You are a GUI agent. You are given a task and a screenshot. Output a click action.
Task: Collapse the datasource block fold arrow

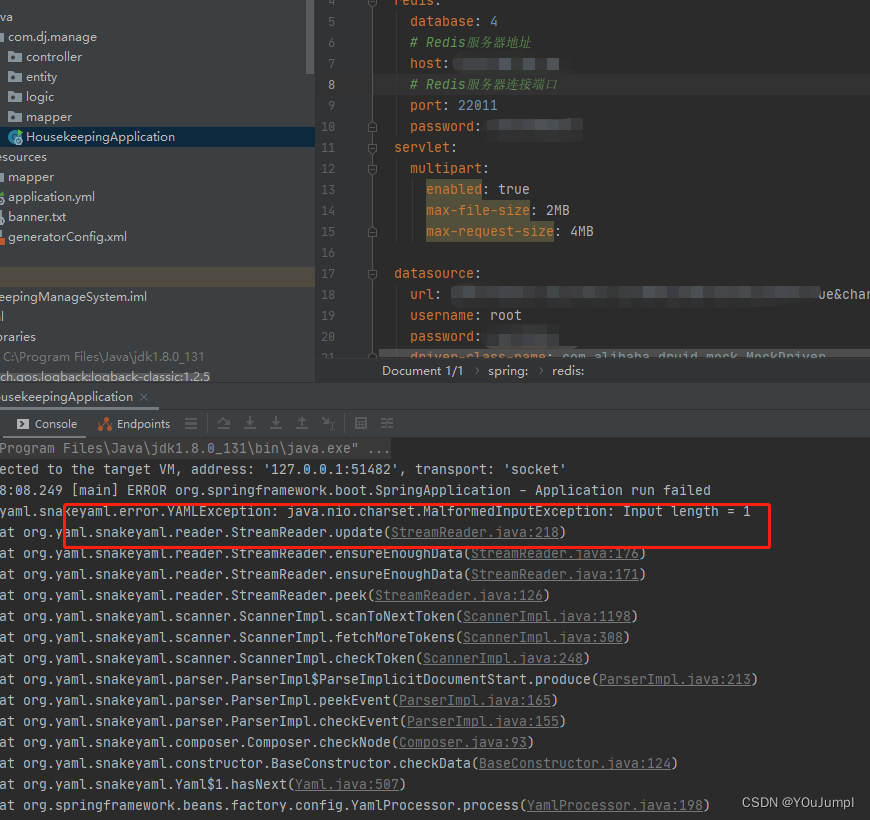point(370,273)
